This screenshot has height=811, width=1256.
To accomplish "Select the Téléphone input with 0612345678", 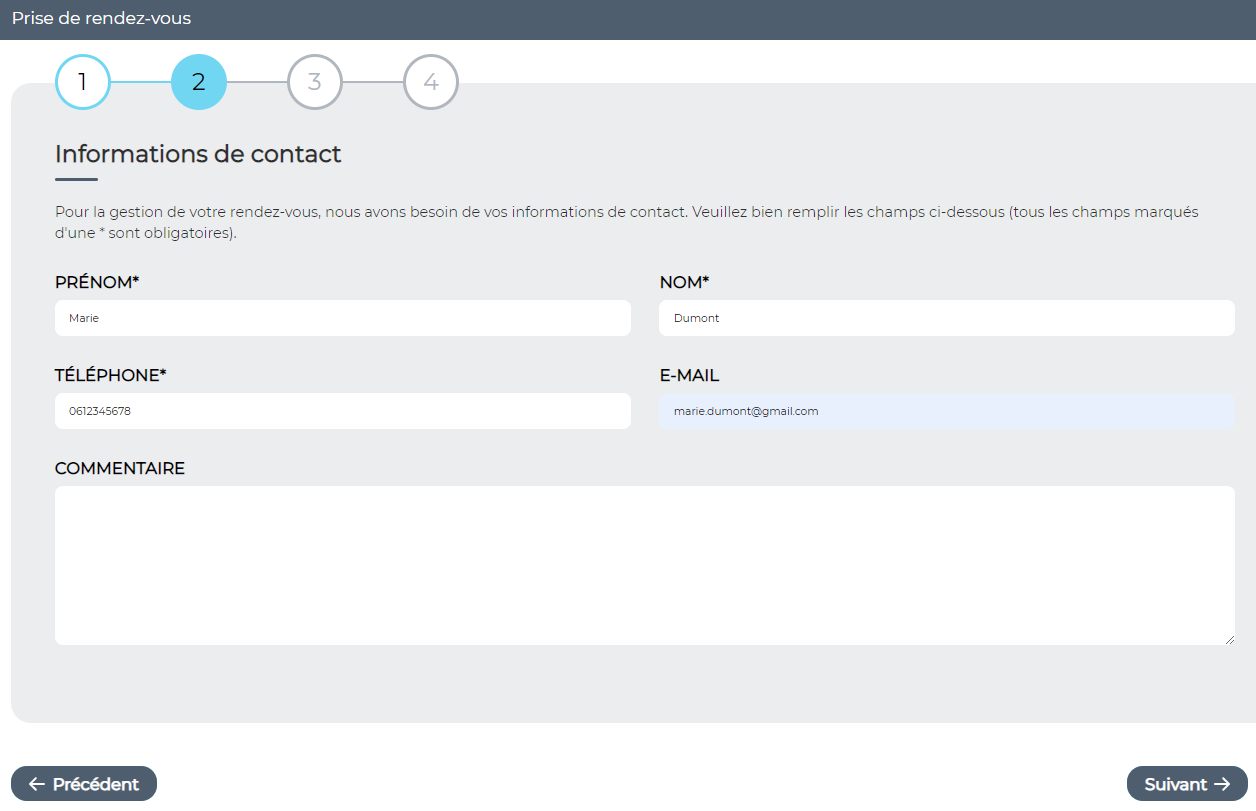I will pos(342,411).
